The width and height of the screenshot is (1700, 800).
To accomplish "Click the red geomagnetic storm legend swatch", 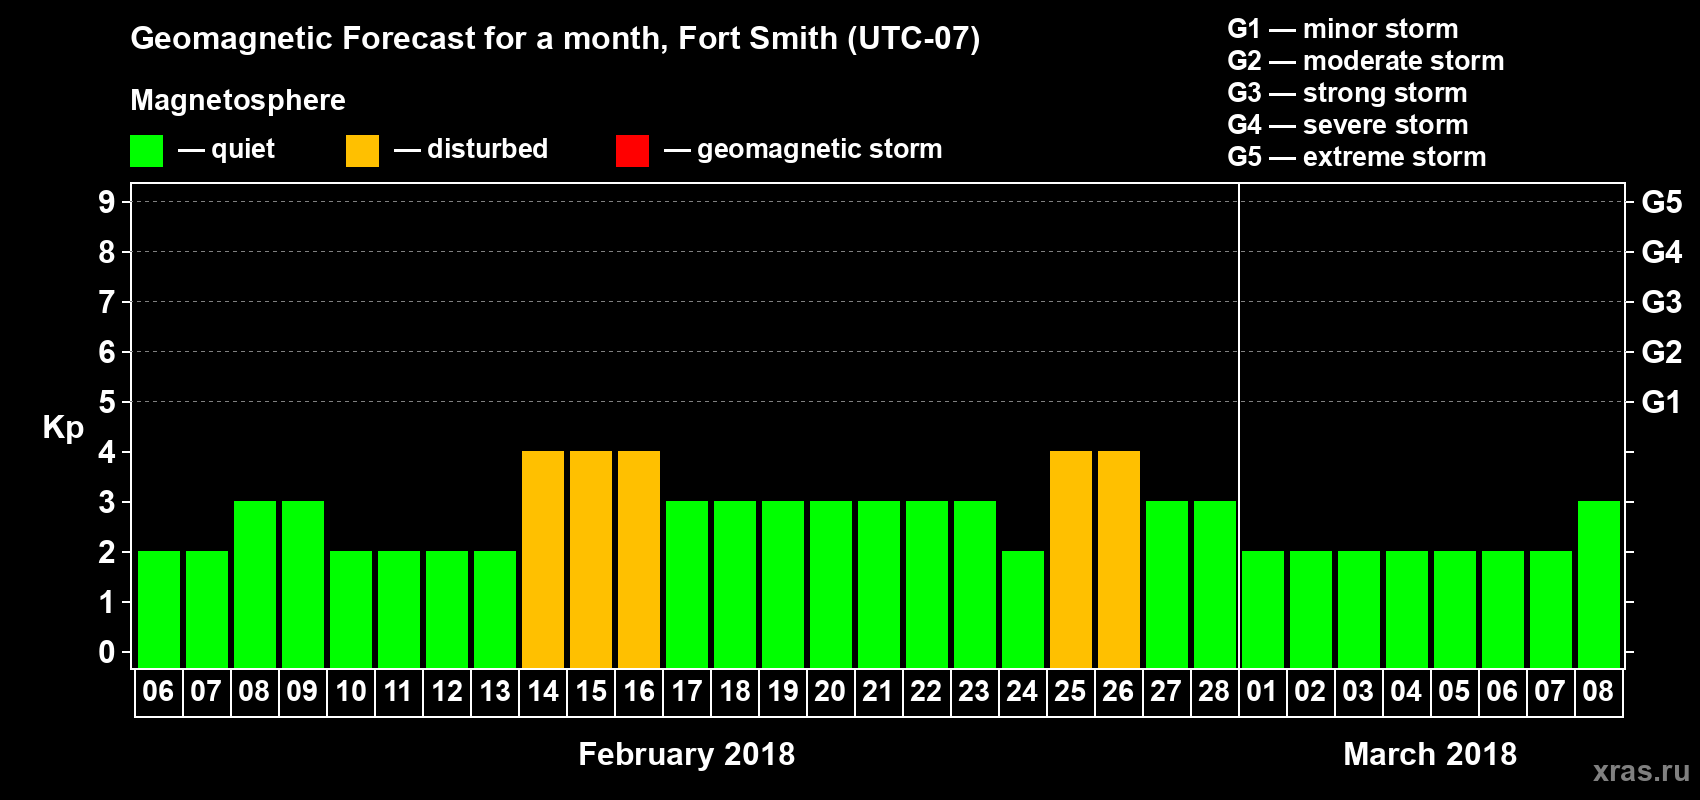I will 633,151.
